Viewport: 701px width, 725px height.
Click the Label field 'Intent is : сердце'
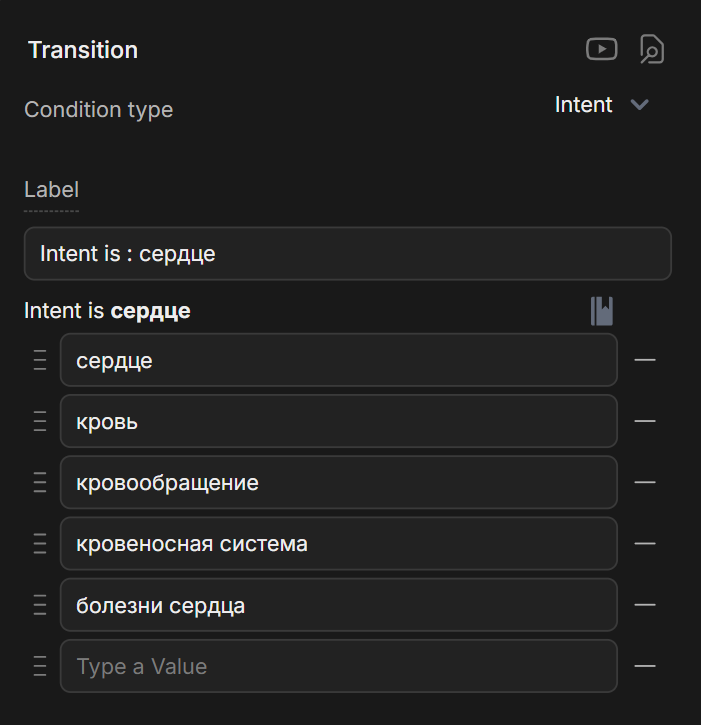point(347,254)
